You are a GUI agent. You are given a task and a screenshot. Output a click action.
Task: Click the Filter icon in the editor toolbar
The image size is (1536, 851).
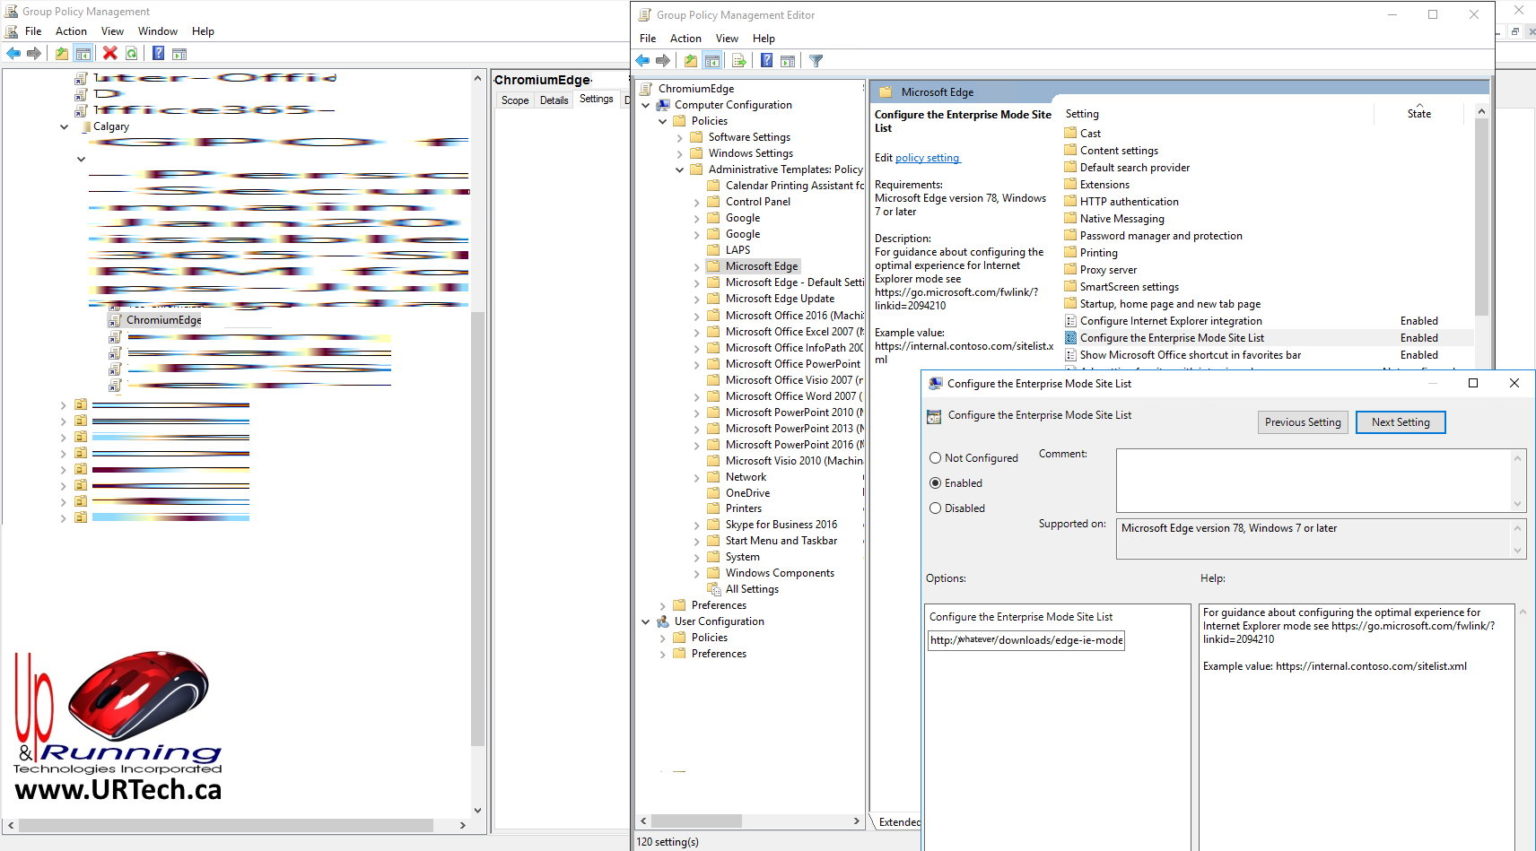(815, 60)
